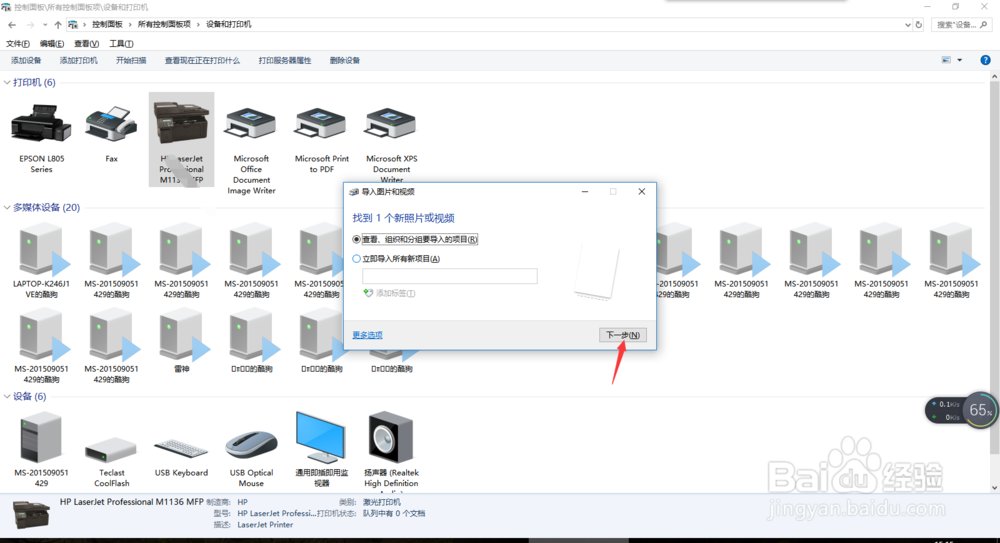The width and height of the screenshot is (1000, 543).
Task: Select the USB Keyboard device icon
Action: click(181, 448)
